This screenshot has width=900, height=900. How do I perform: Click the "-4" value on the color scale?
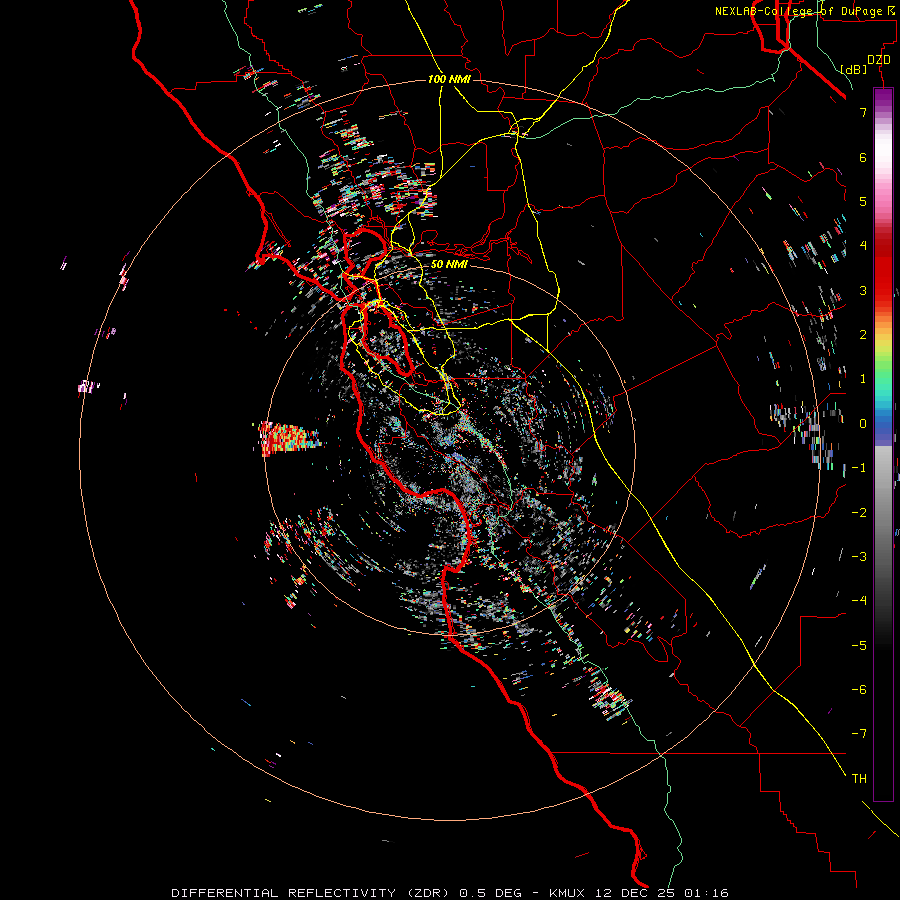pyautogui.click(x=859, y=601)
